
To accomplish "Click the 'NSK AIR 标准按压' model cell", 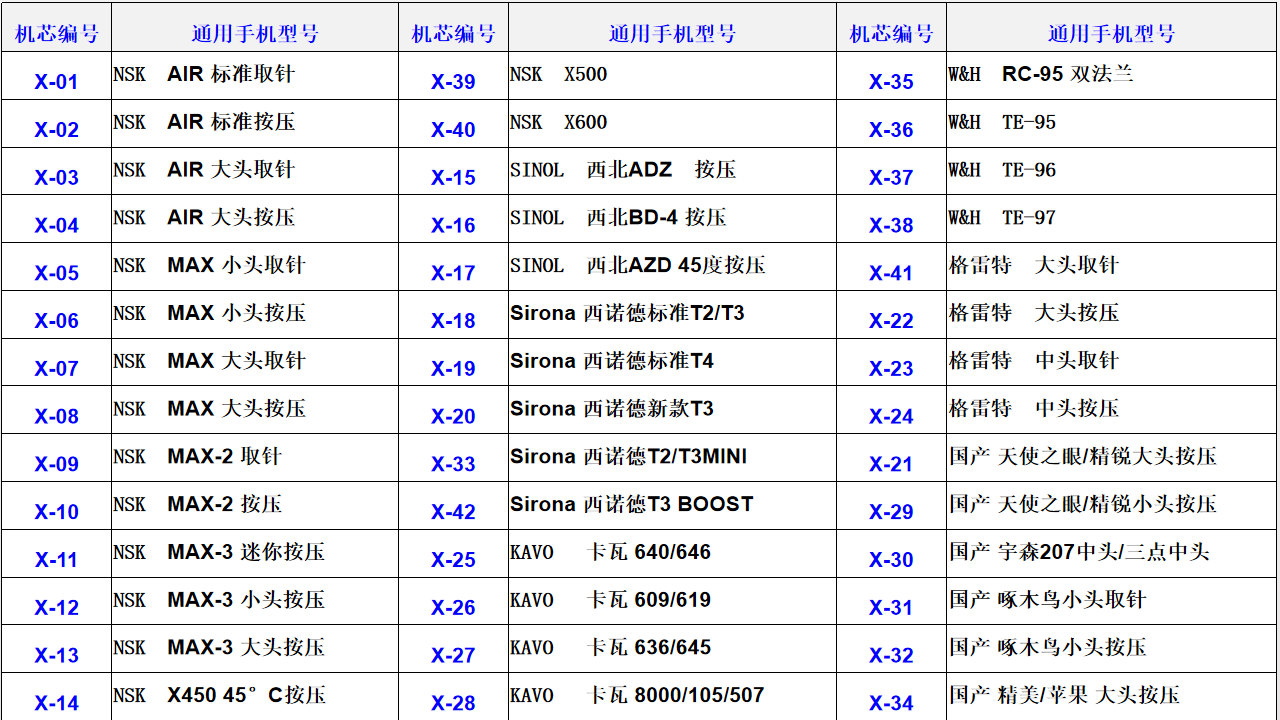I will [255, 124].
